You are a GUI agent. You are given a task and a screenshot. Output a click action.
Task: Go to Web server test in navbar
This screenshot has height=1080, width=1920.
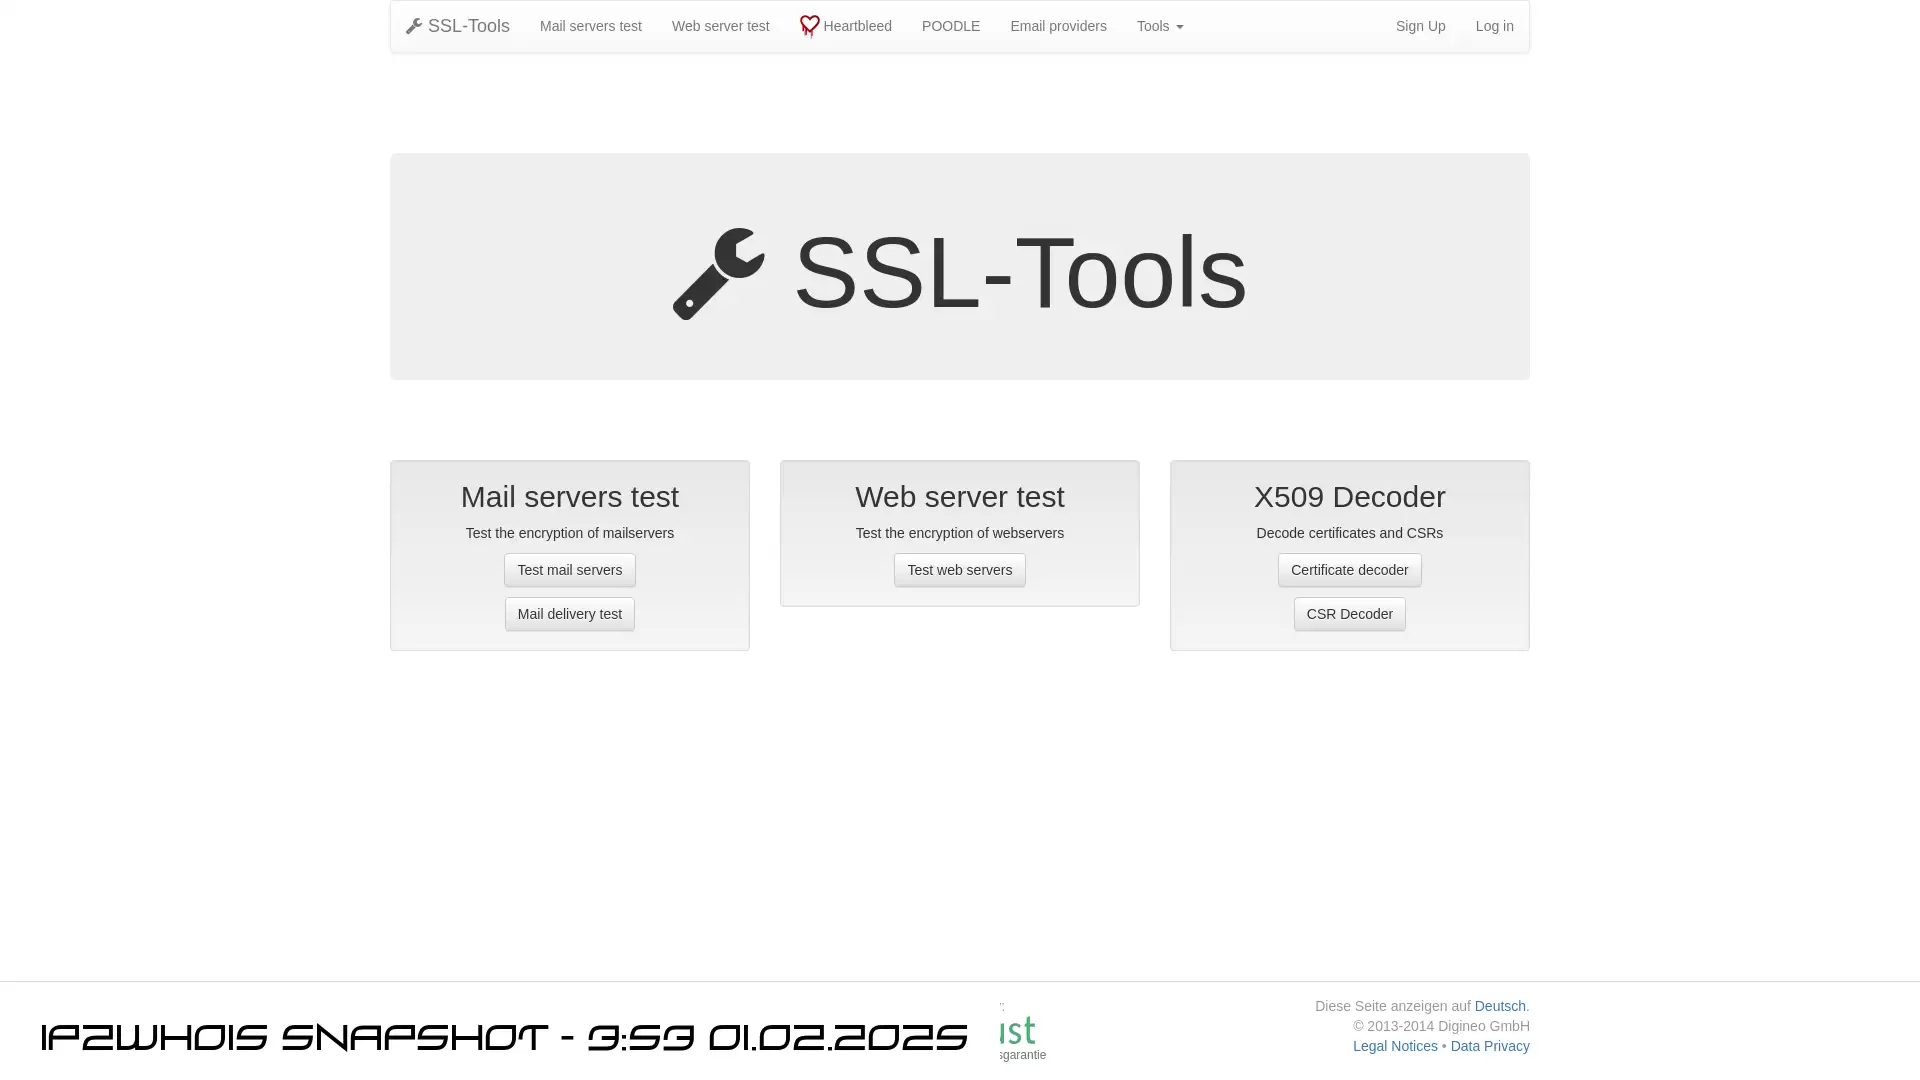pos(721,26)
